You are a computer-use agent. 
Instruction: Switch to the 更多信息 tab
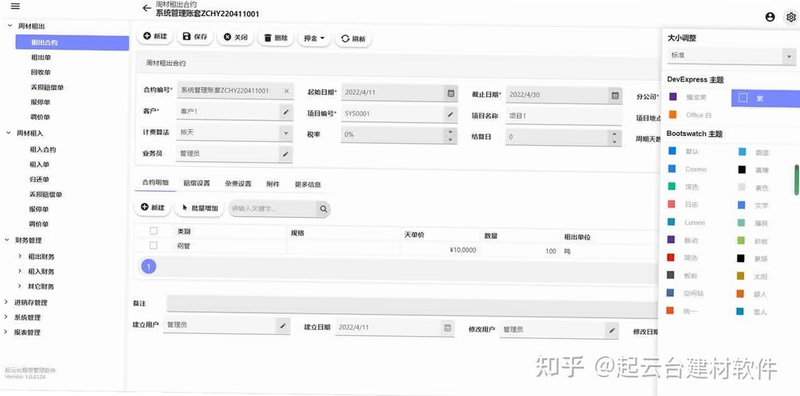click(x=308, y=185)
